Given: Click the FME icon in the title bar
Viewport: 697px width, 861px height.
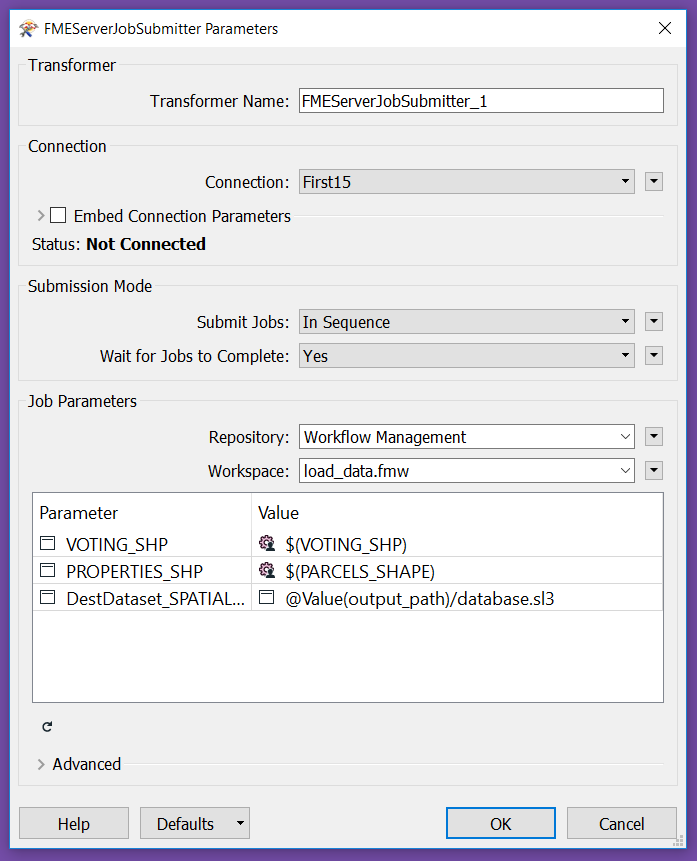Looking at the screenshot, I should point(28,29).
